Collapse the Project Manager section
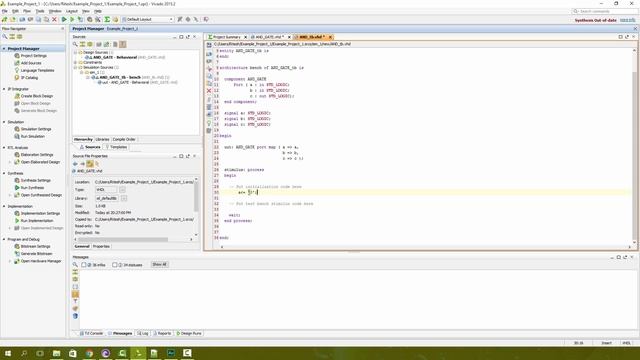Screen dimensions: 640x360 click(x=4, y=49)
